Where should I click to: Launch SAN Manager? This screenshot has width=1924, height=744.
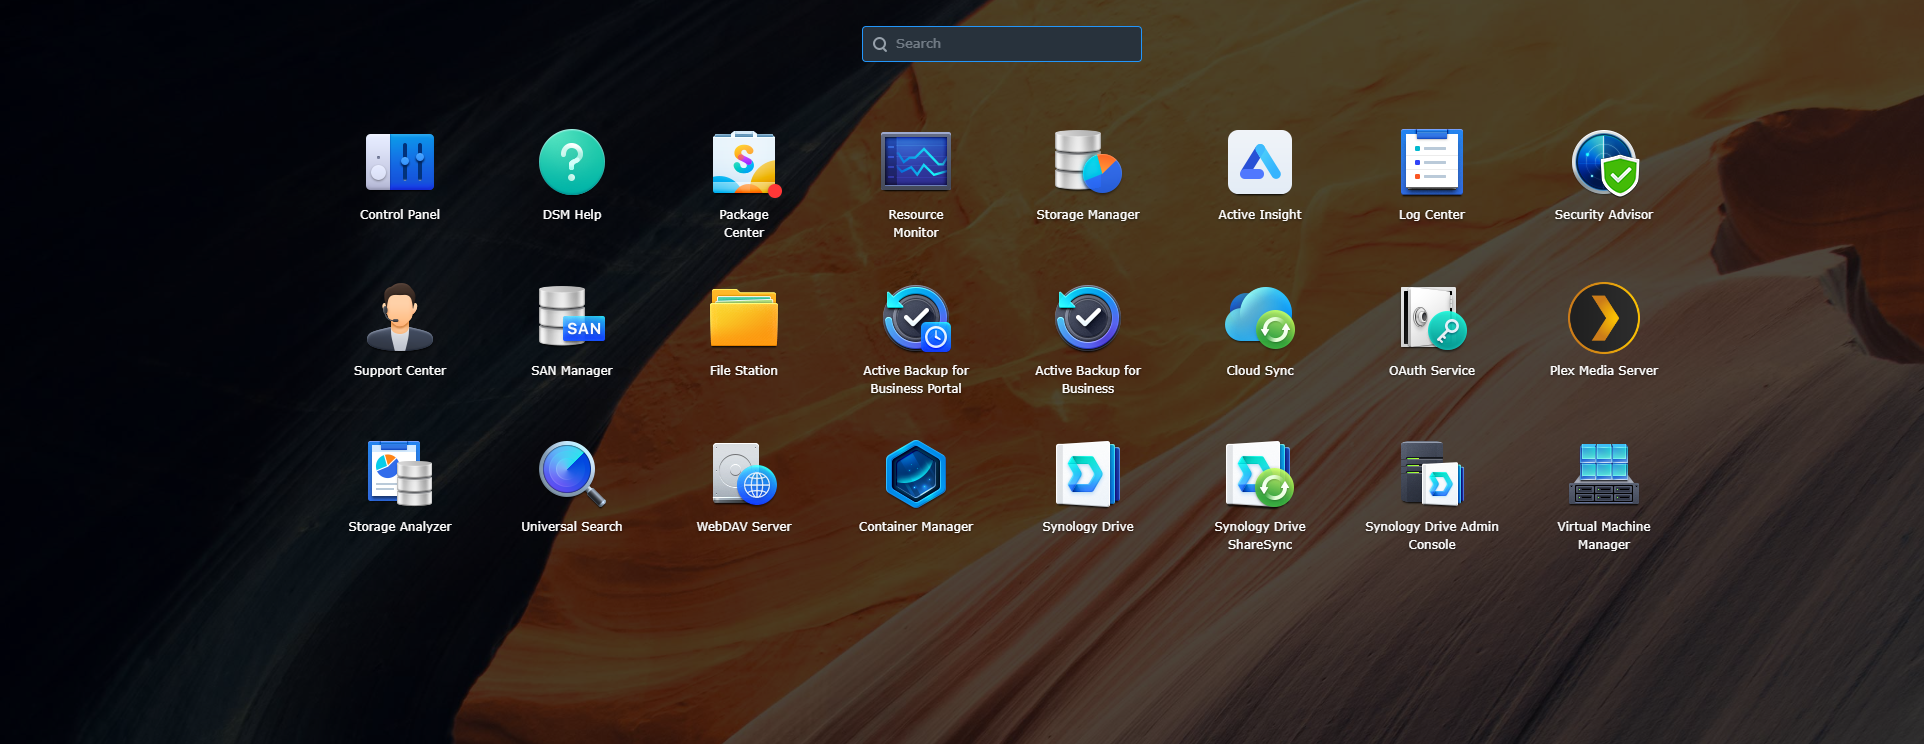tap(572, 318)
